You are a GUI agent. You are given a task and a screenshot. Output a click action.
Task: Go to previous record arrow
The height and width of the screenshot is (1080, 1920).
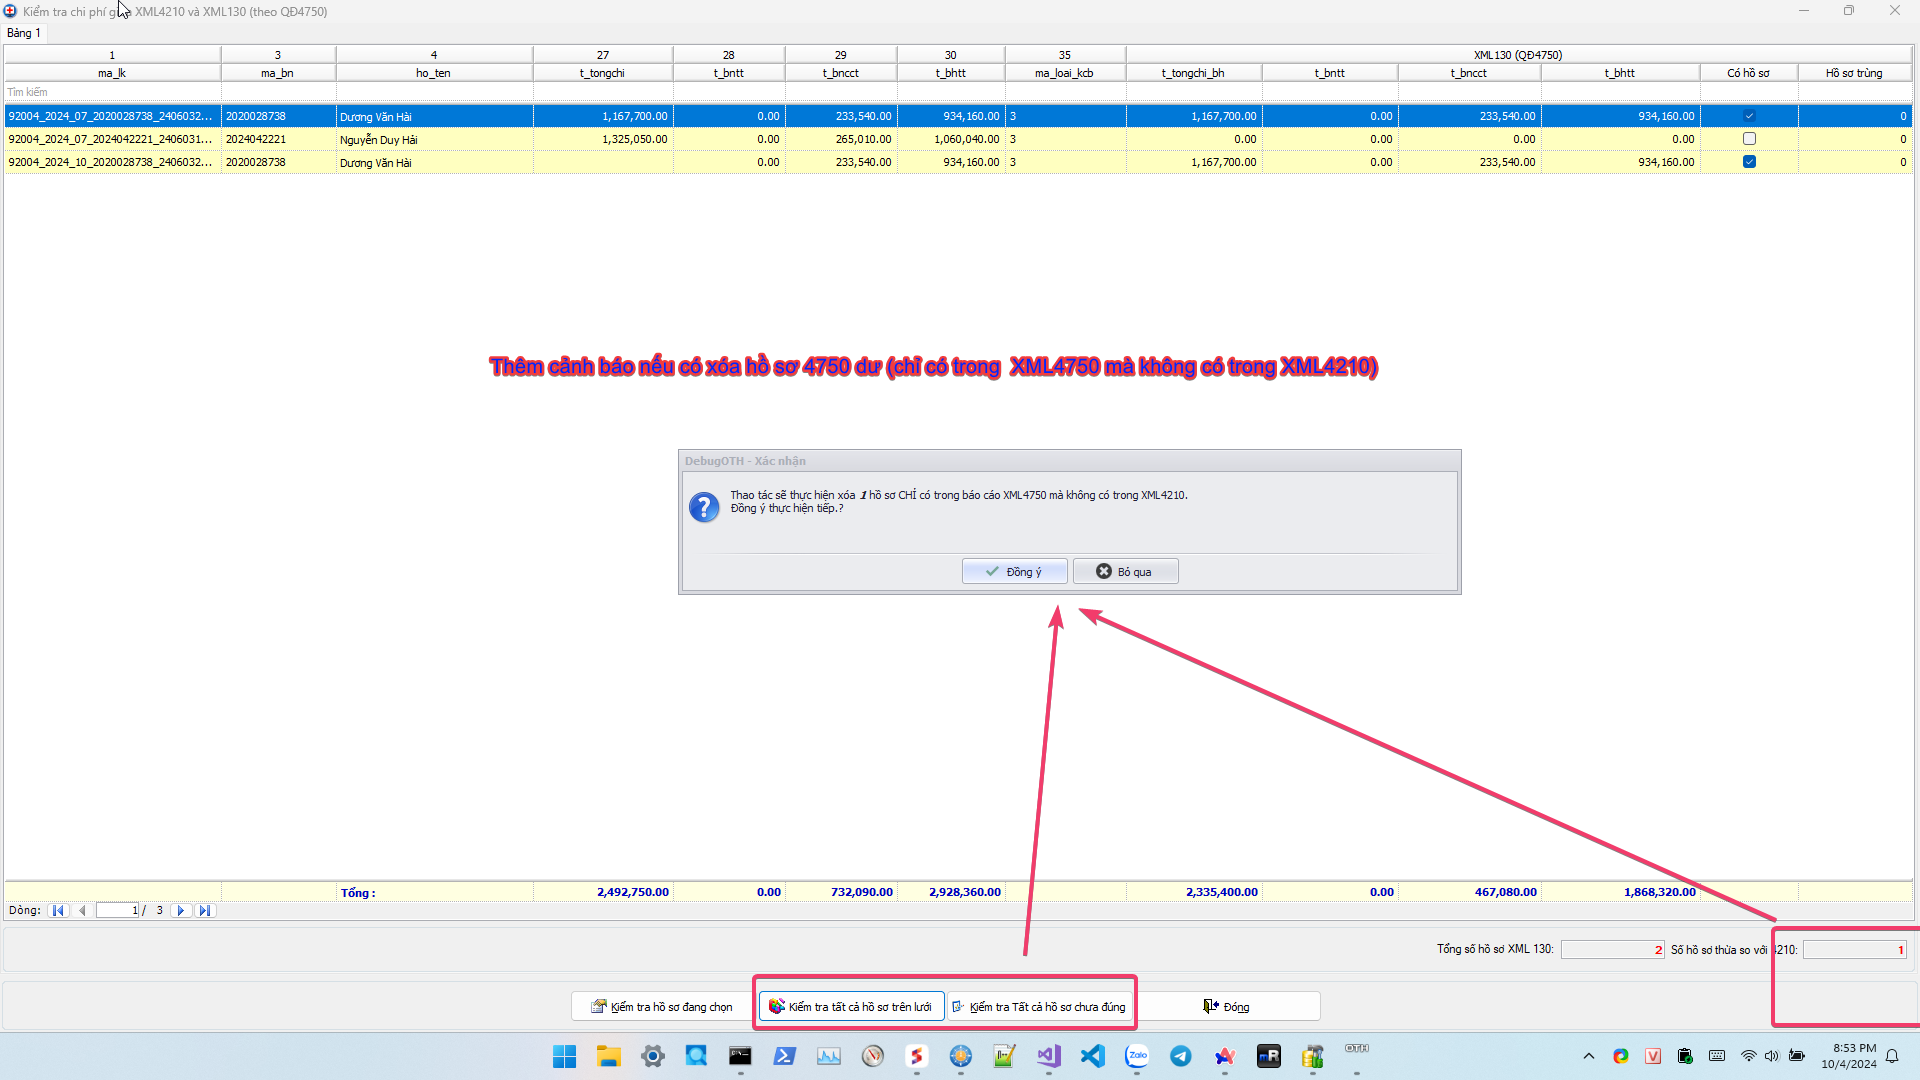(x=82, y=910)
